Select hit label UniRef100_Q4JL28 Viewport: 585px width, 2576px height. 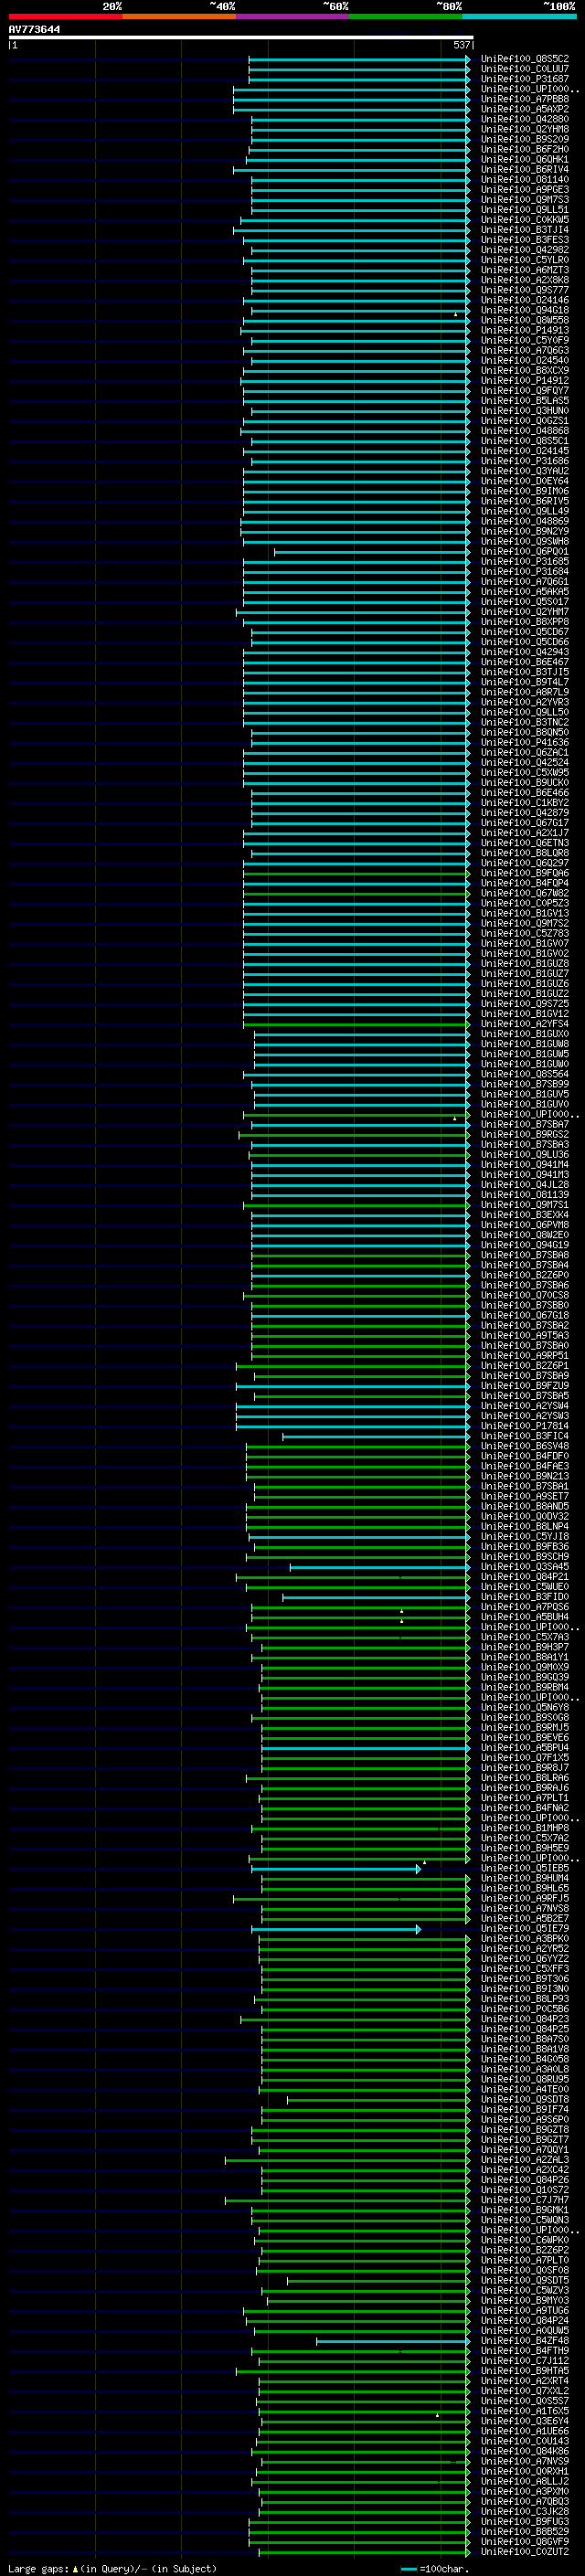525,1185
